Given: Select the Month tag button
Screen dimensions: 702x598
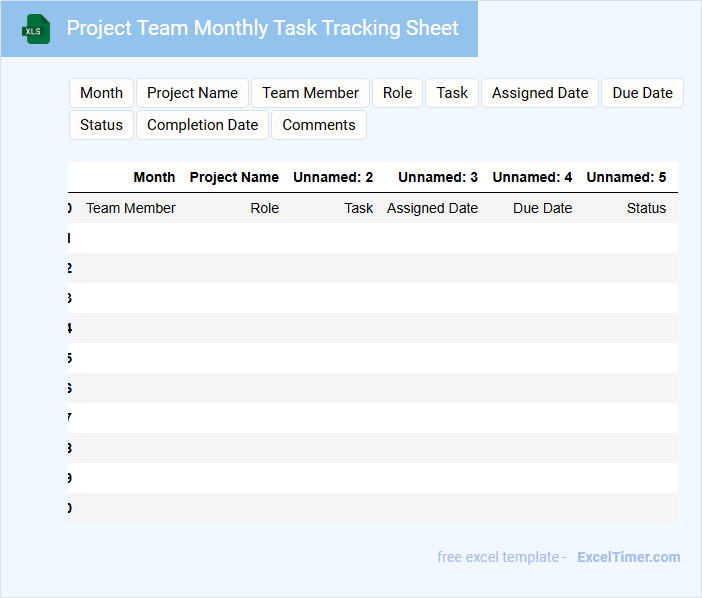Looking at the screenshot, I should pyautogui.click(x=101, y=93).
